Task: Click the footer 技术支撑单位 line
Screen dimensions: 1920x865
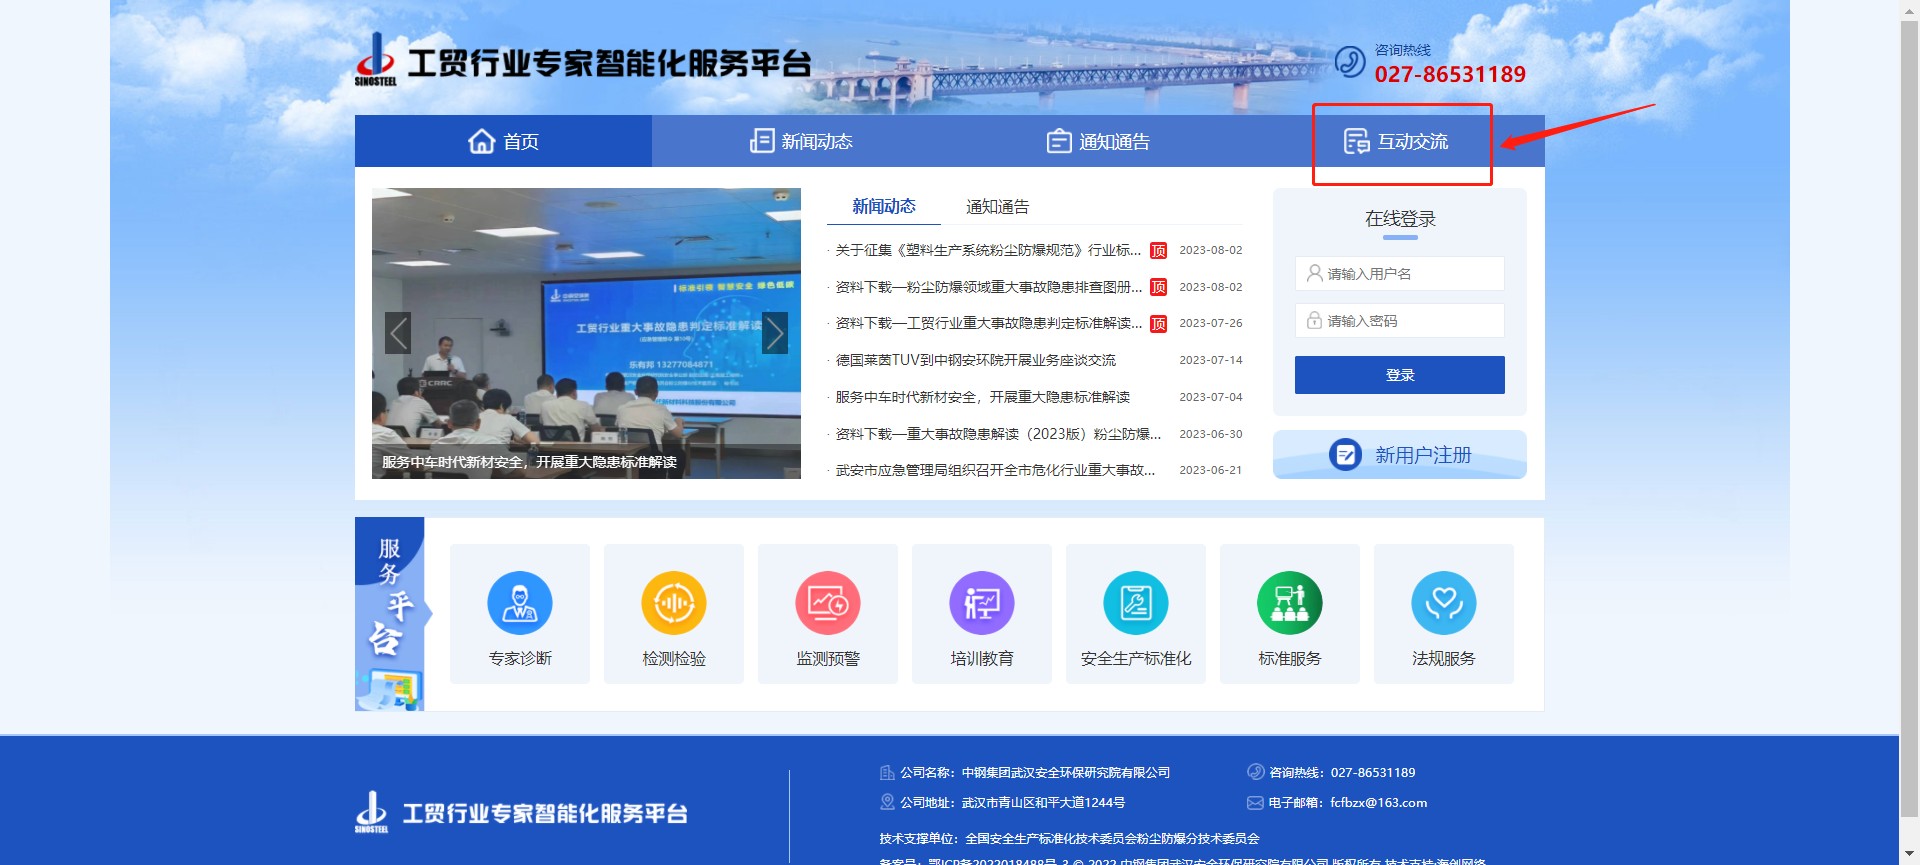Action: pos(1069,839)
